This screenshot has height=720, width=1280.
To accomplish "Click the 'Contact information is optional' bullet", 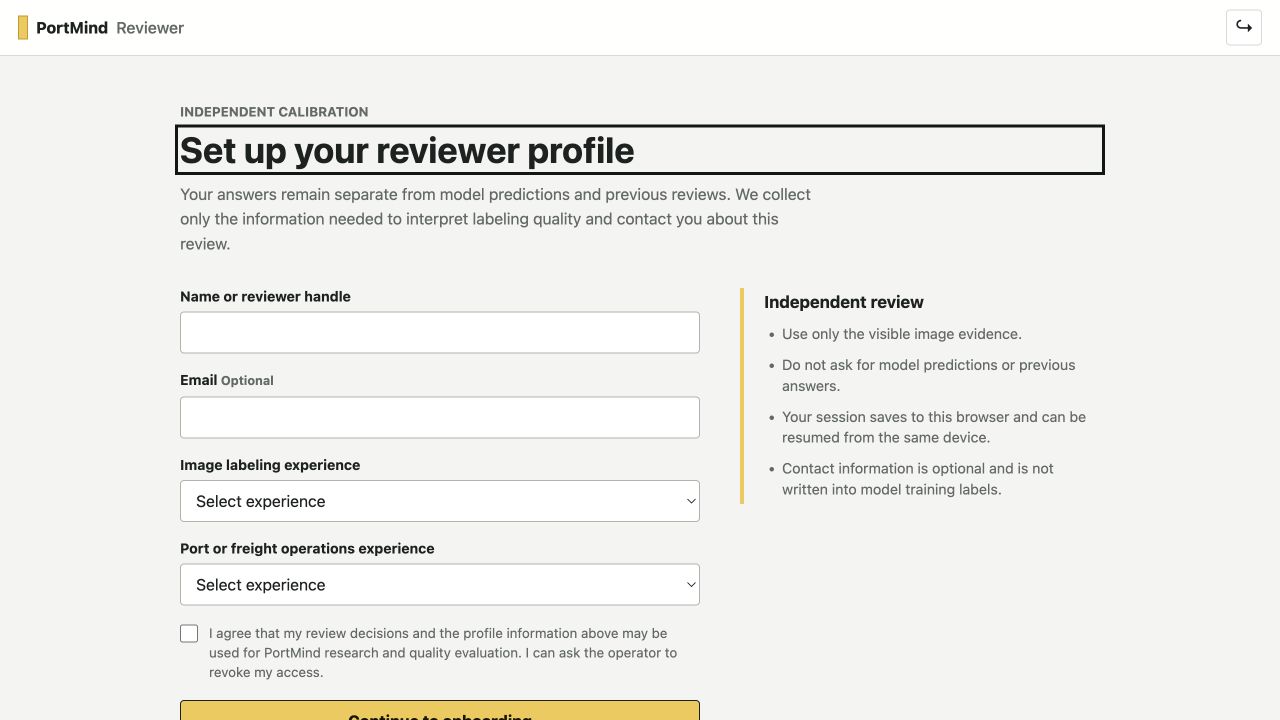I will pos(918,479).
